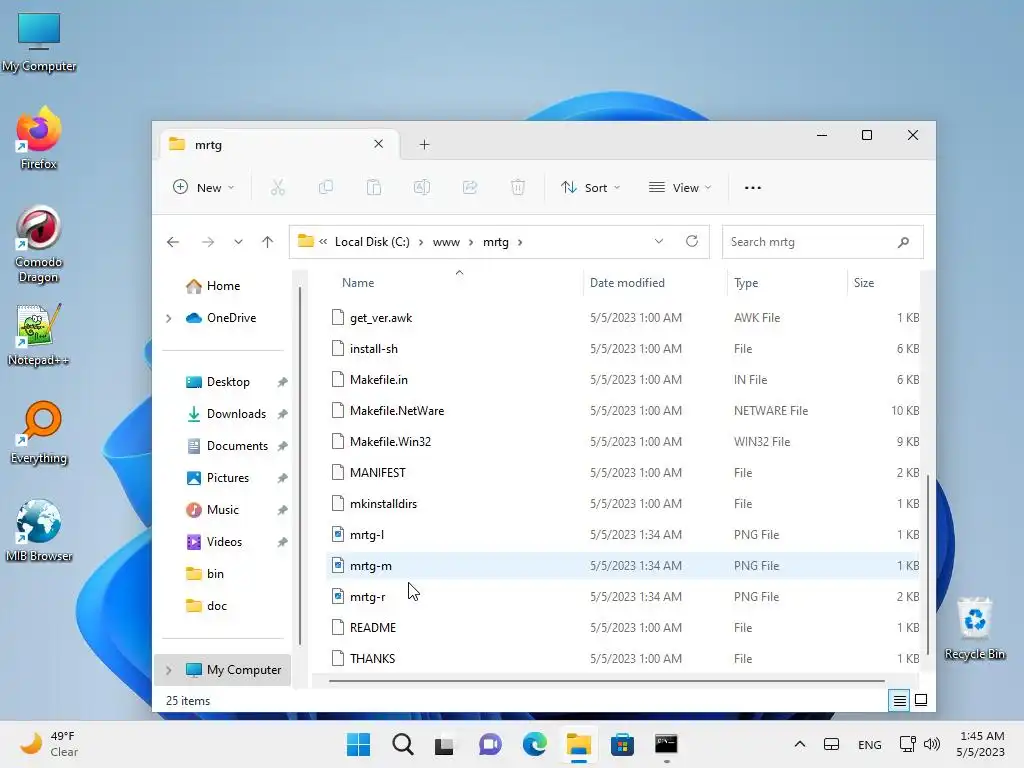Open Firefox desktop shortcut

pyautogui.click(x=39, y=138)
